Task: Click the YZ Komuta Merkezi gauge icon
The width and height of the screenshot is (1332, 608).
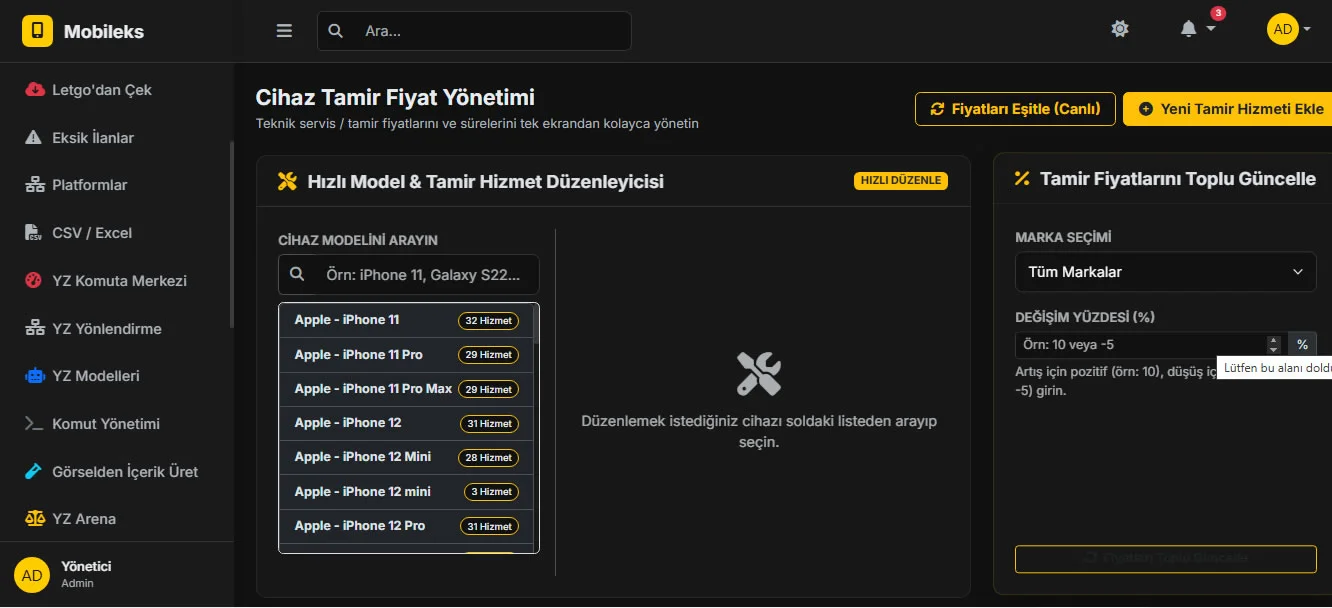Action: pos(35,281)
